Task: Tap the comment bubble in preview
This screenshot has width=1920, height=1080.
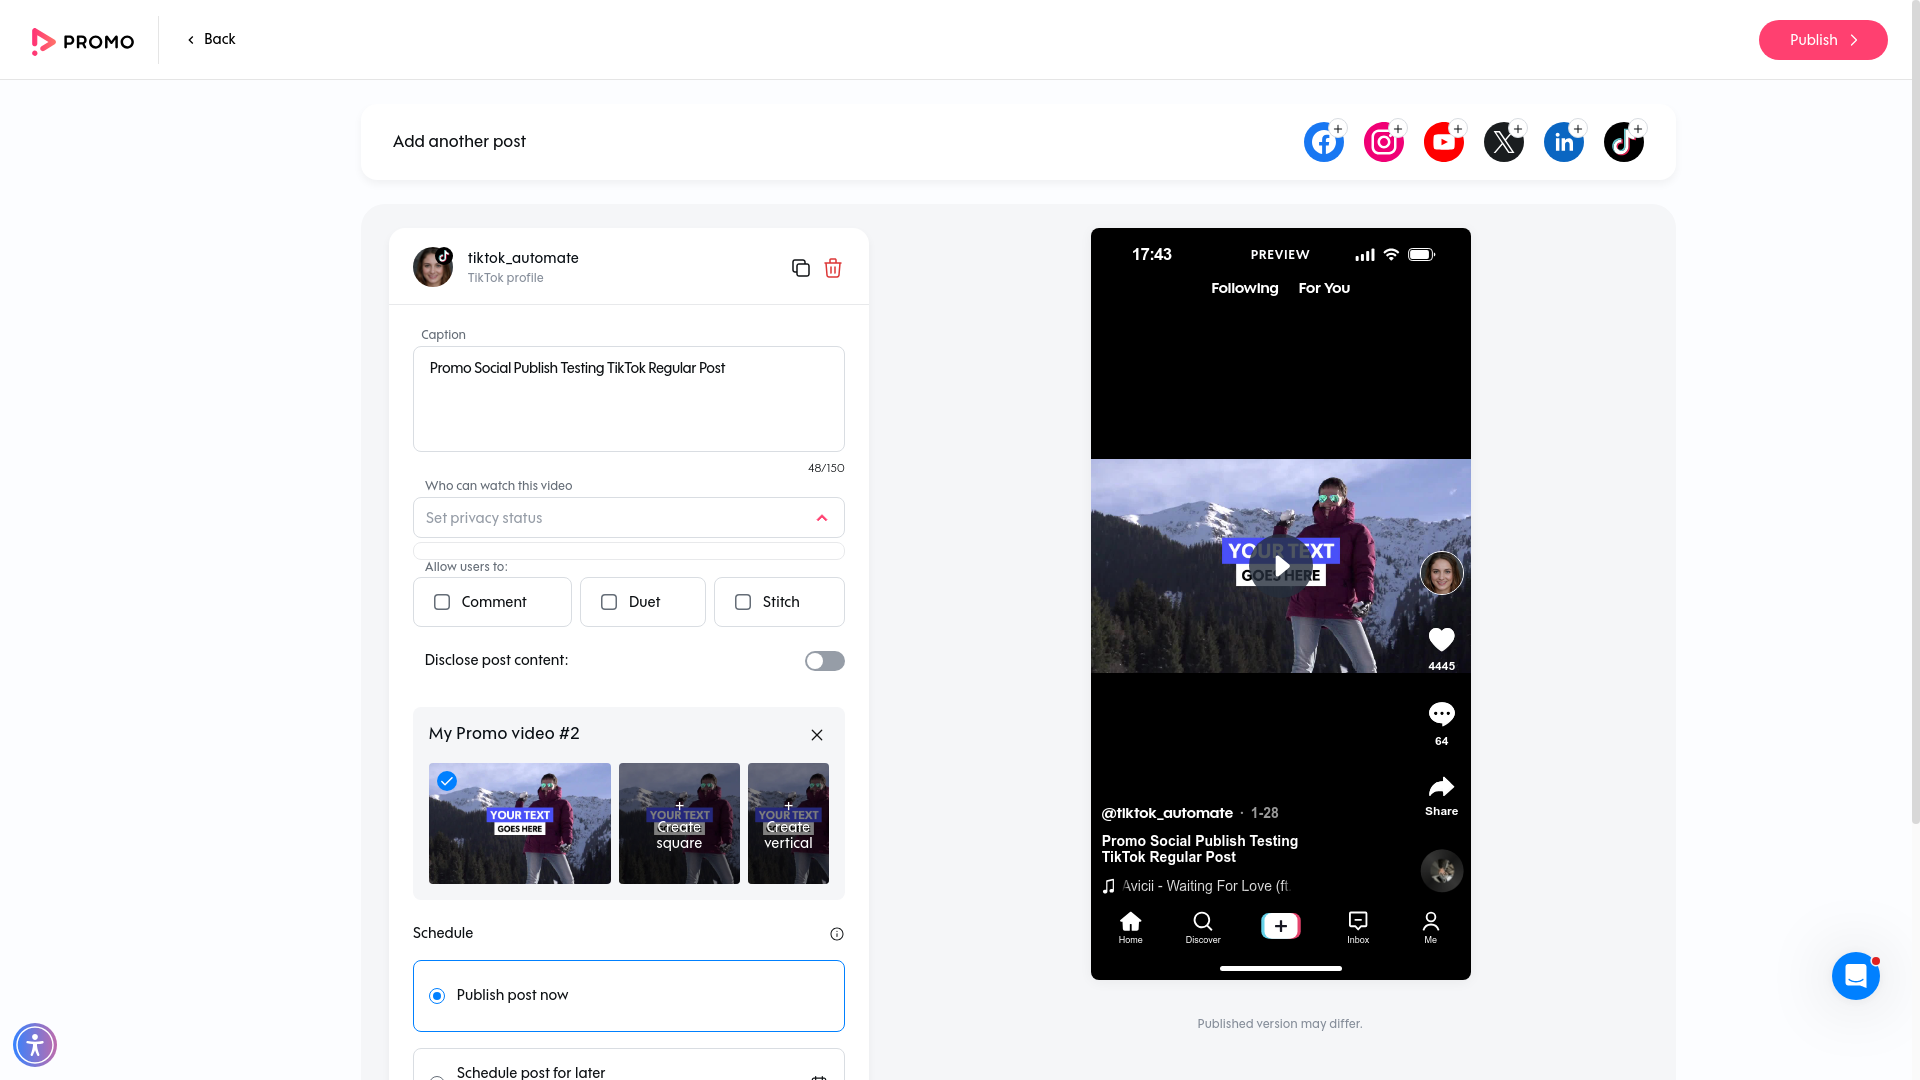Action: point(1441,714)
